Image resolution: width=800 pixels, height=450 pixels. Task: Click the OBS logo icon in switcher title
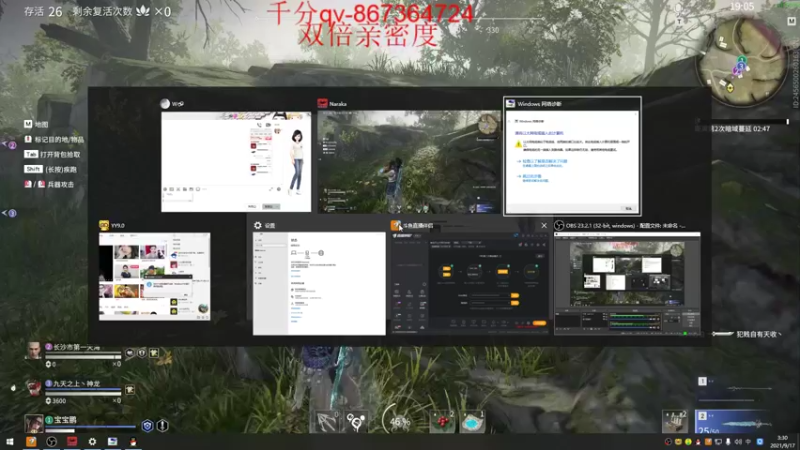pyautogui.click(x=559, y=226)
